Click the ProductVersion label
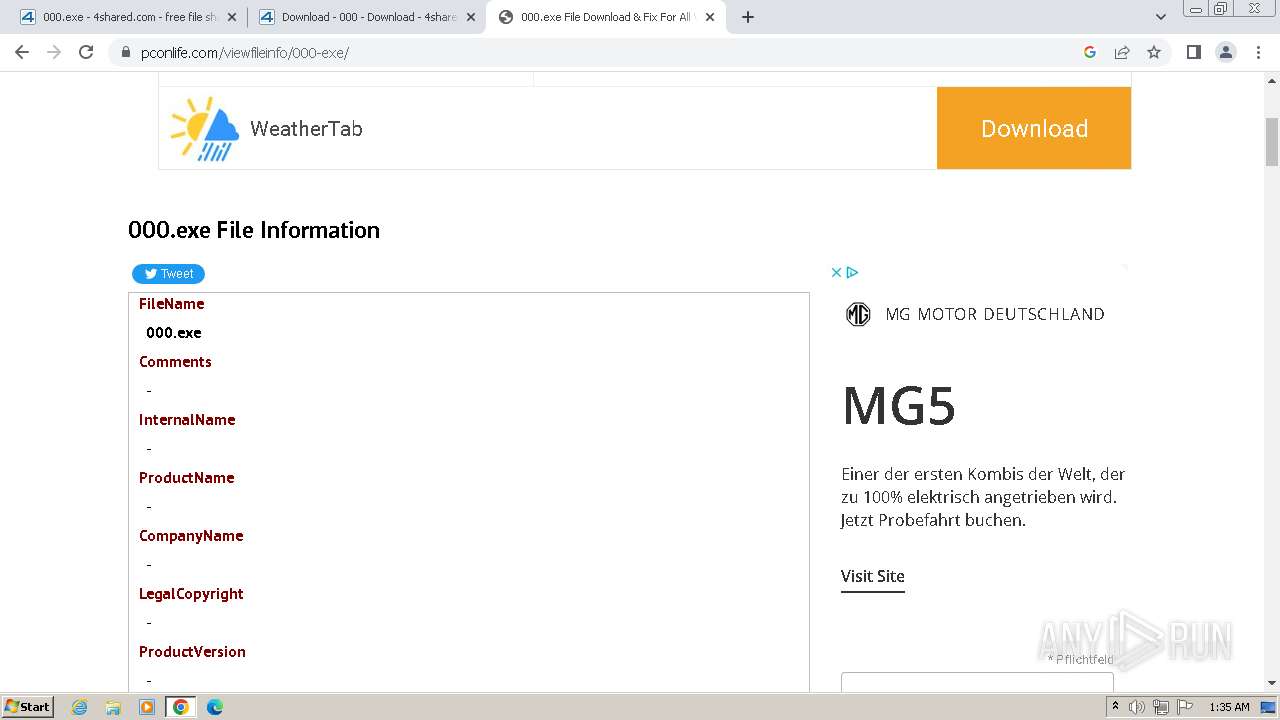Screen dimensions: 1280x720 [x=192, y=652]
